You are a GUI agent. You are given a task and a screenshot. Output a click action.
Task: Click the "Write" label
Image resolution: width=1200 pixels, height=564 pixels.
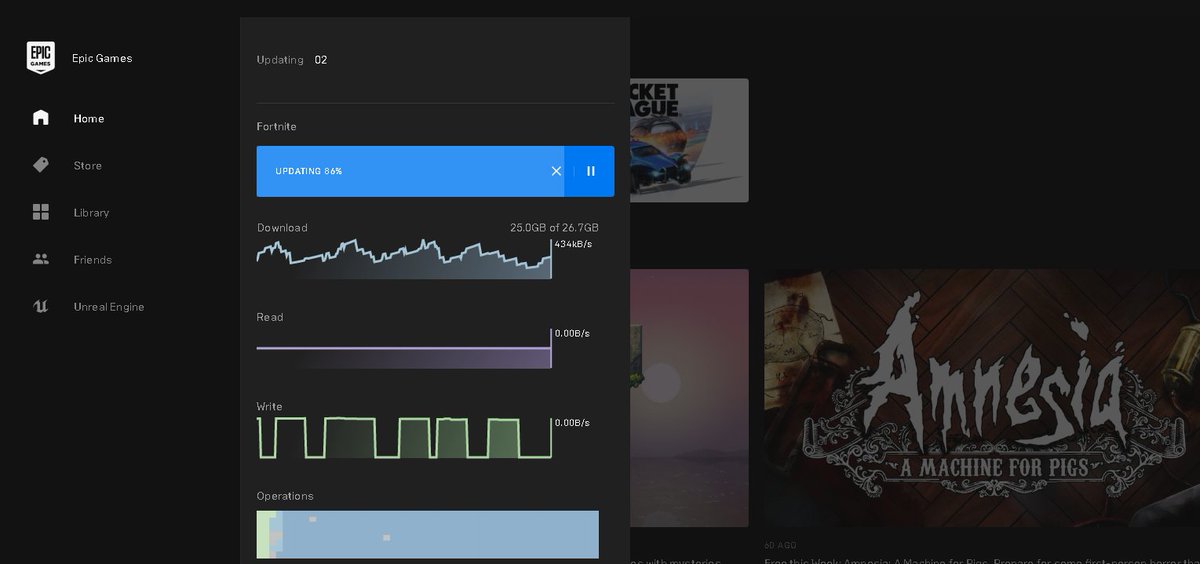tap(270, 406)
